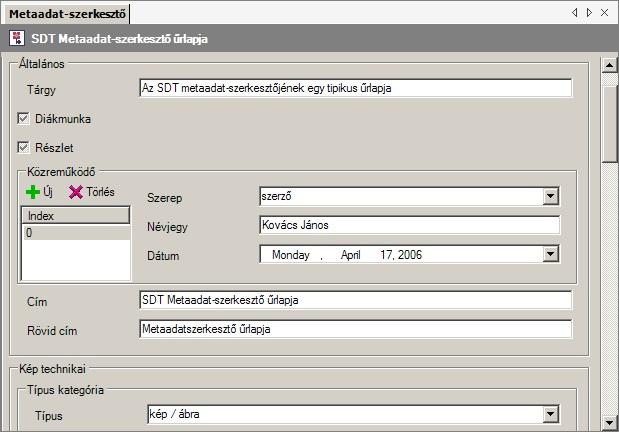This screenshot has width=619, height=432.
Task: Open the Szerep dropdown arrow
Action: [x=550, y=196]
